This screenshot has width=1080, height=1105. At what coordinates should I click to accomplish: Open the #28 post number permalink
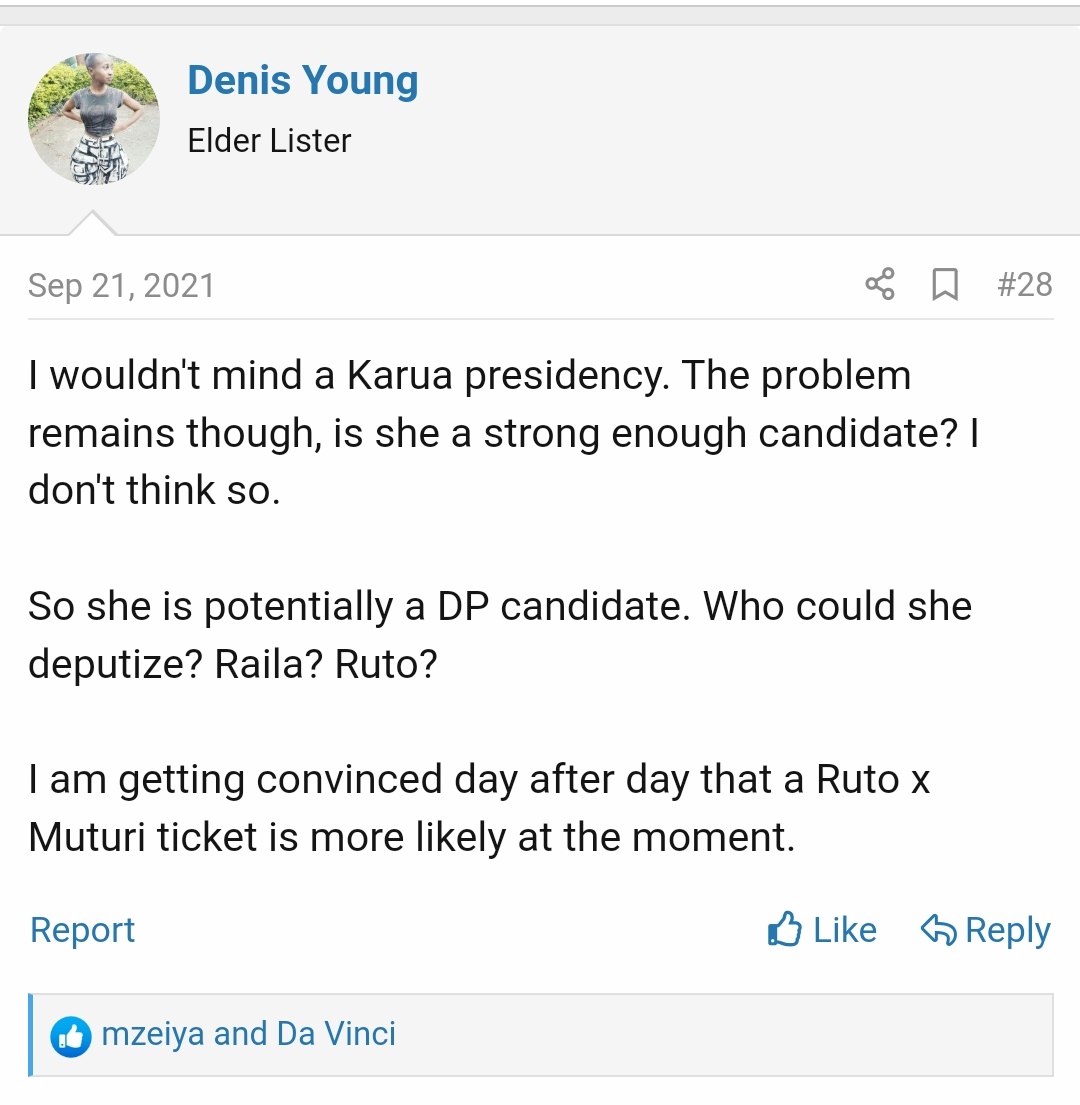coord(1024,285)
